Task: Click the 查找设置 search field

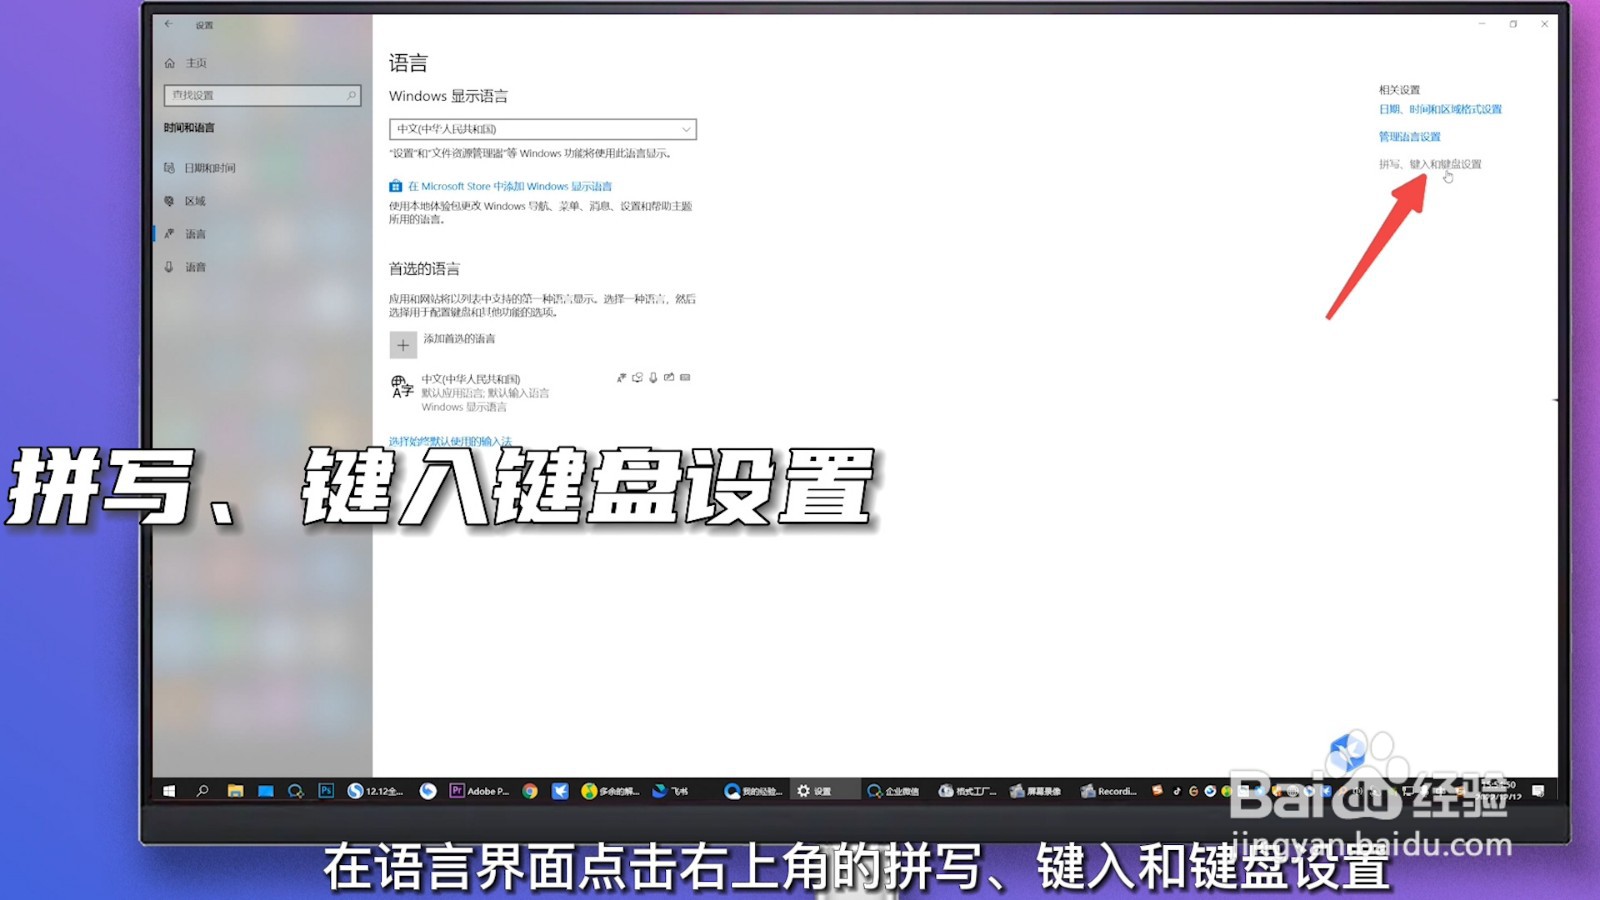Action: click(x=262, y=95)
